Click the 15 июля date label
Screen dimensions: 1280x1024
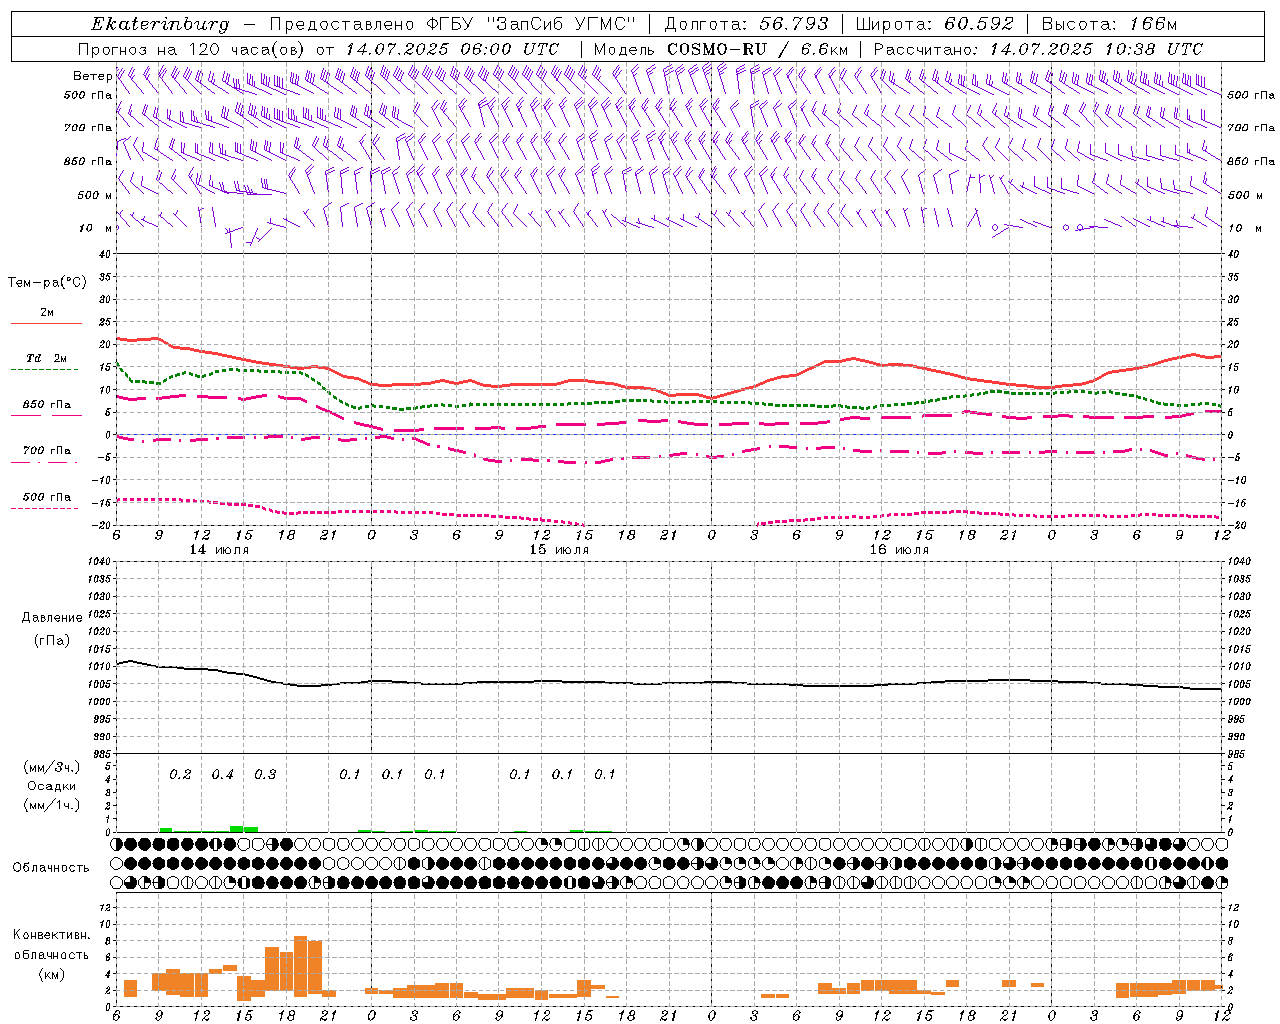pos(559,550)
